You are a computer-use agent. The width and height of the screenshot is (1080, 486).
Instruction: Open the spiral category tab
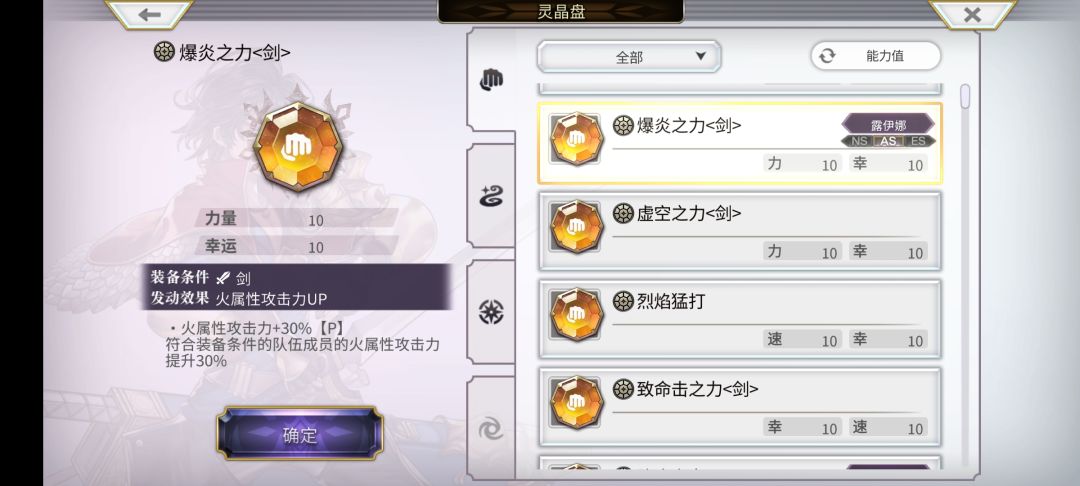click(491, 430)
